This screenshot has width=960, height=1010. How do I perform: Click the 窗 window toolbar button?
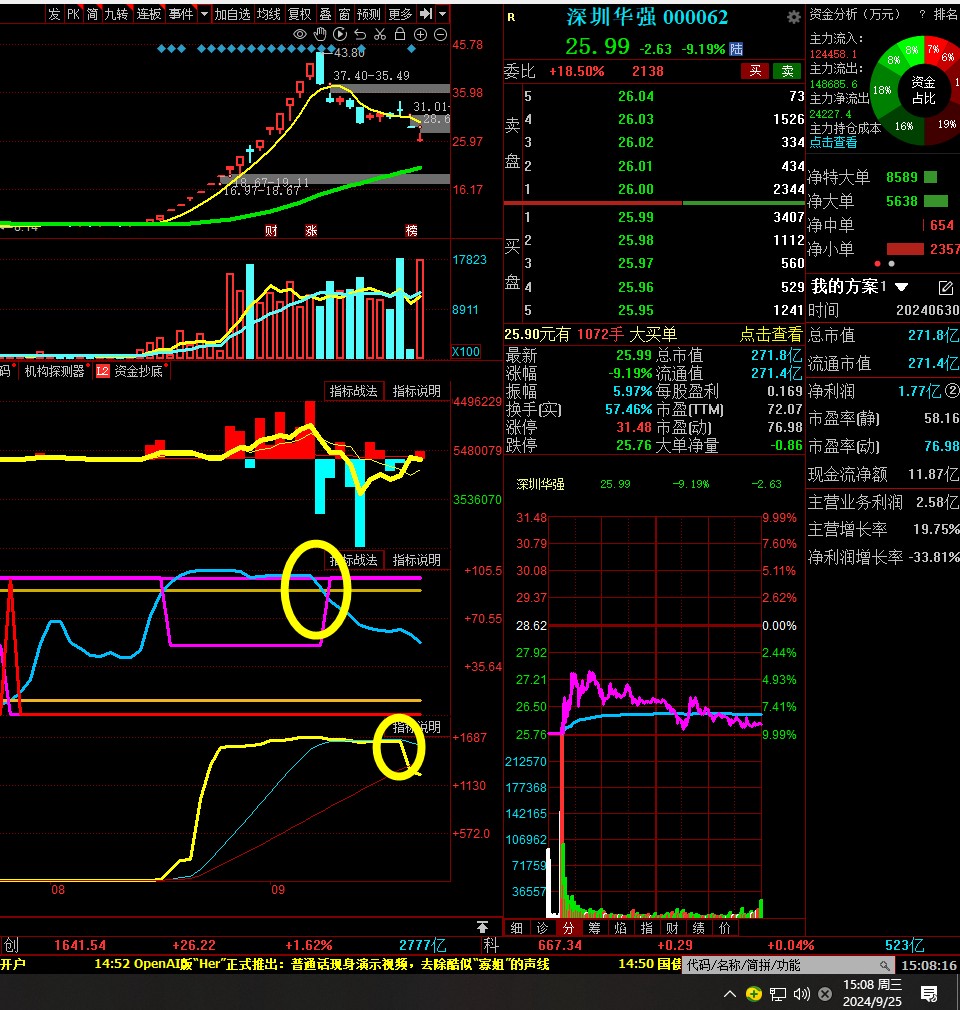click(344, 14)
